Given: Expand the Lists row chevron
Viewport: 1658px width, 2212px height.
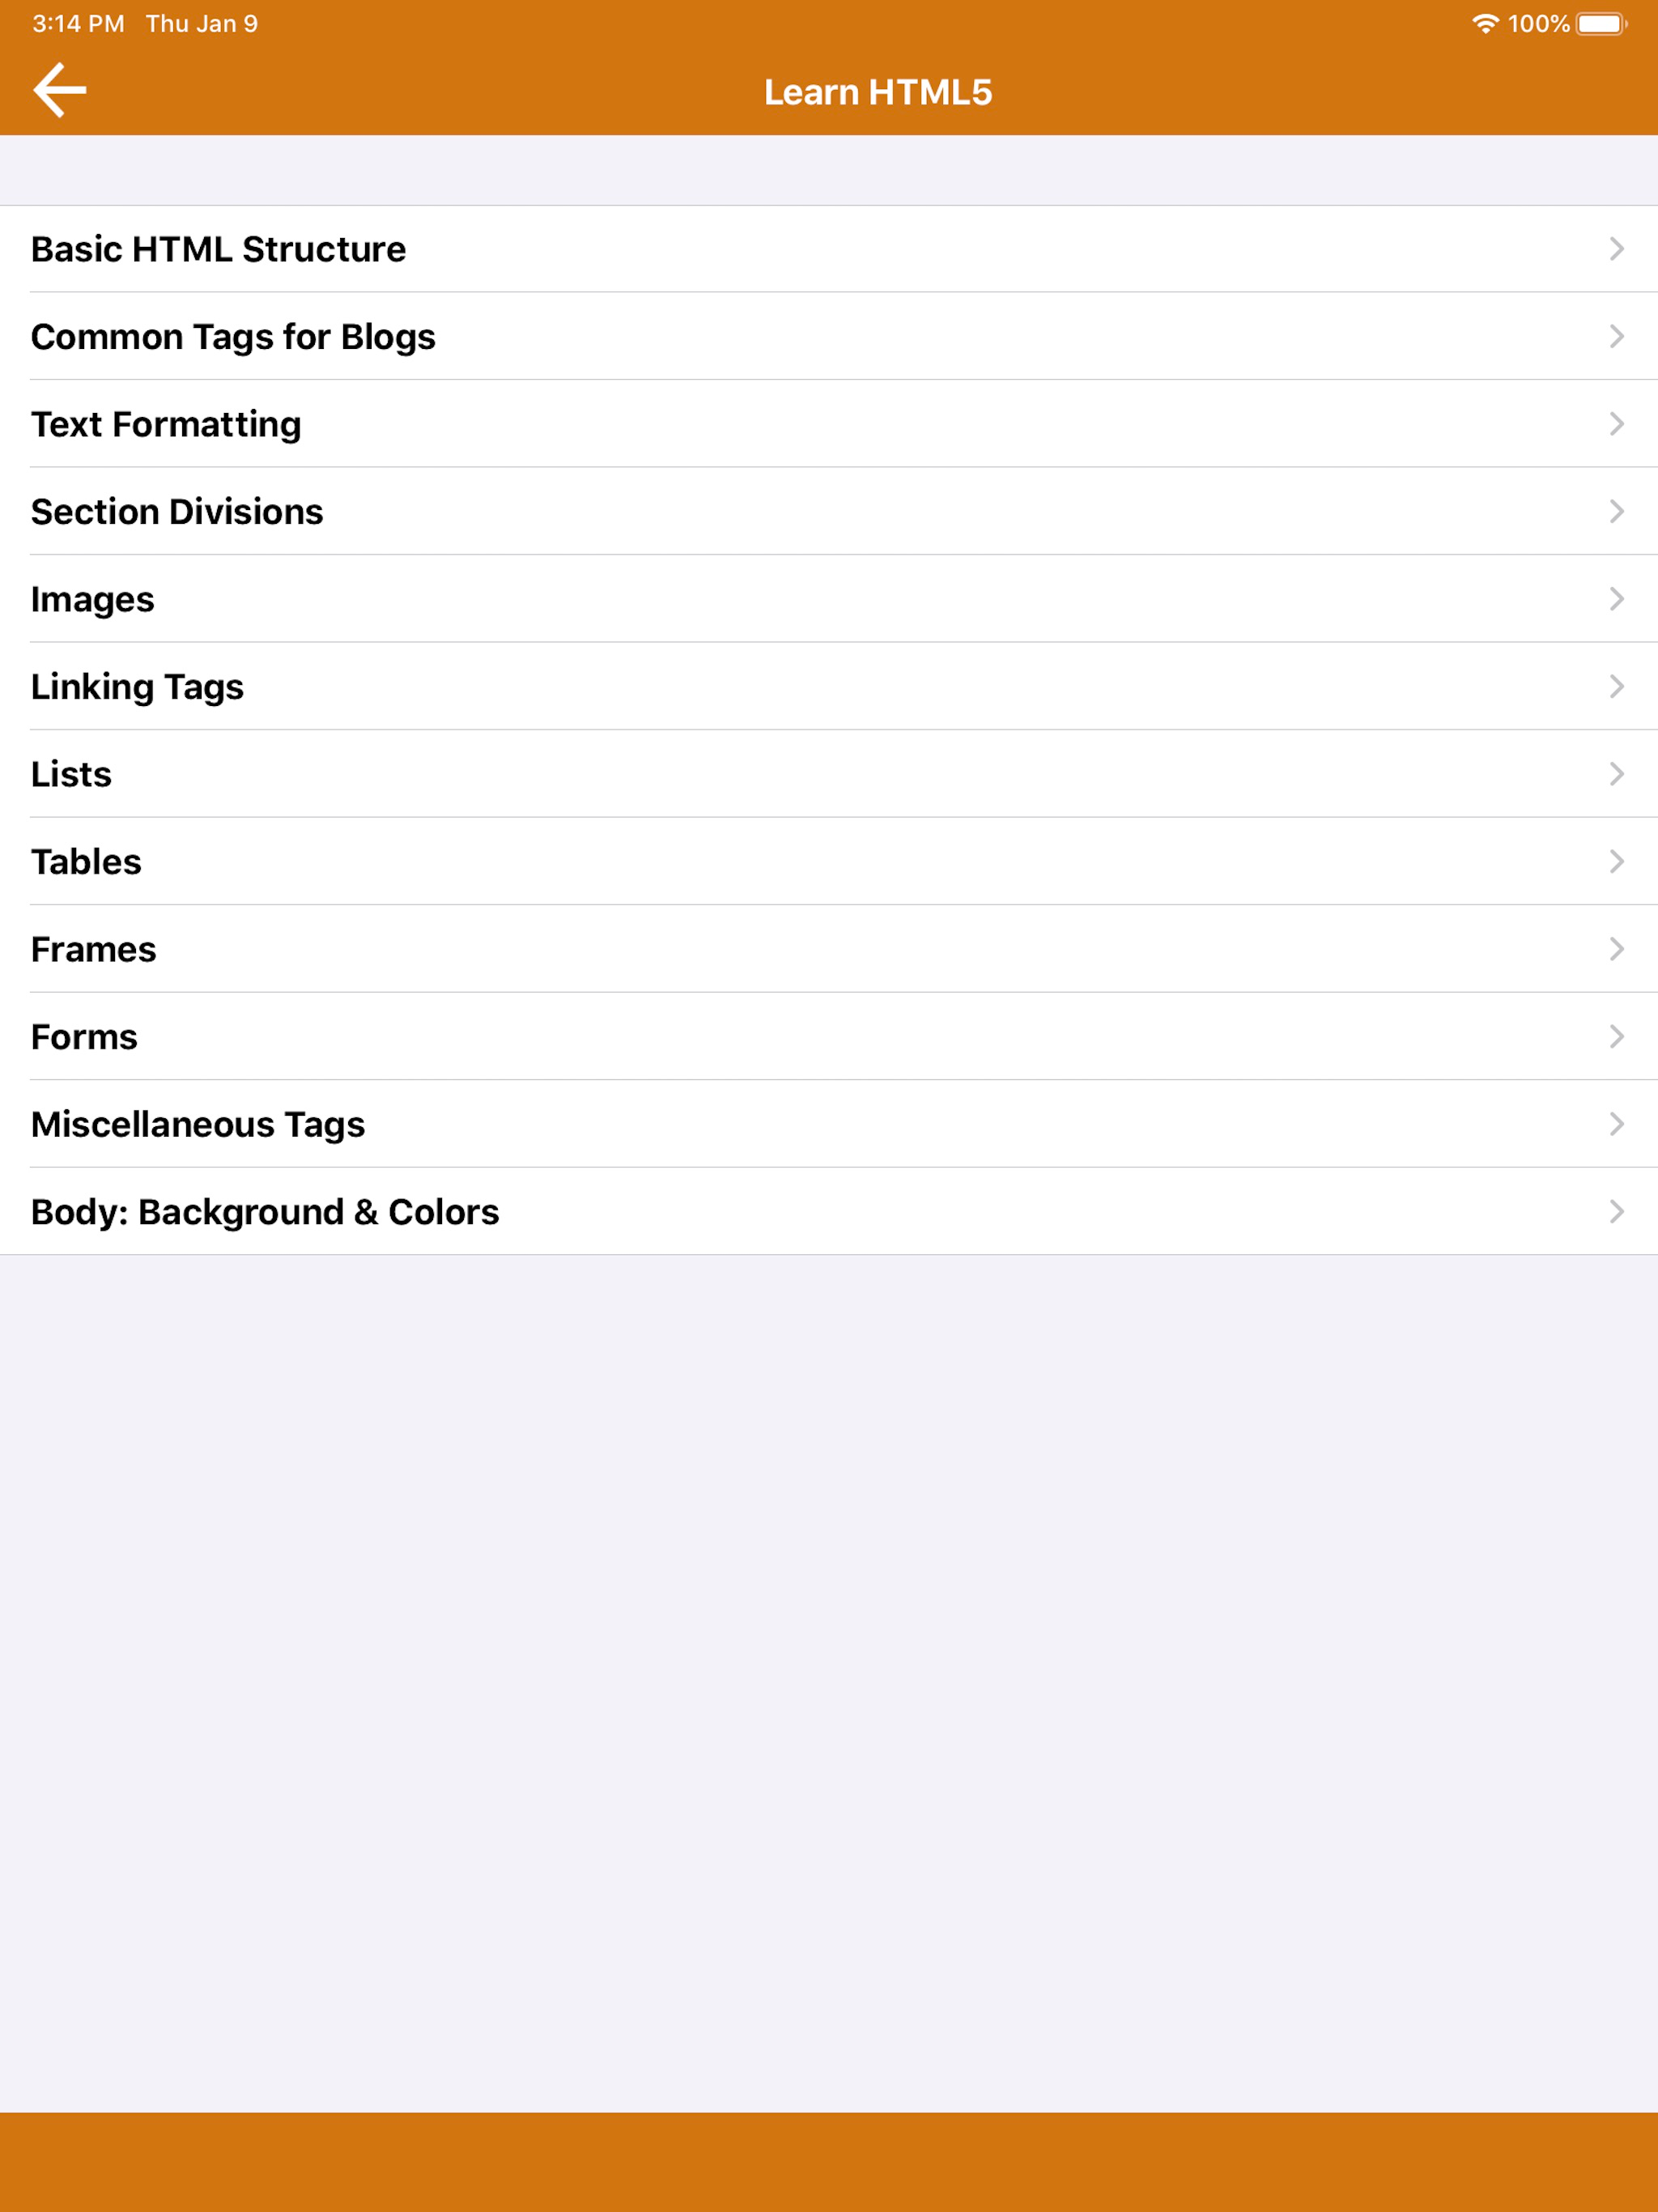Looking at the screenshot, I should (1616, 774).
